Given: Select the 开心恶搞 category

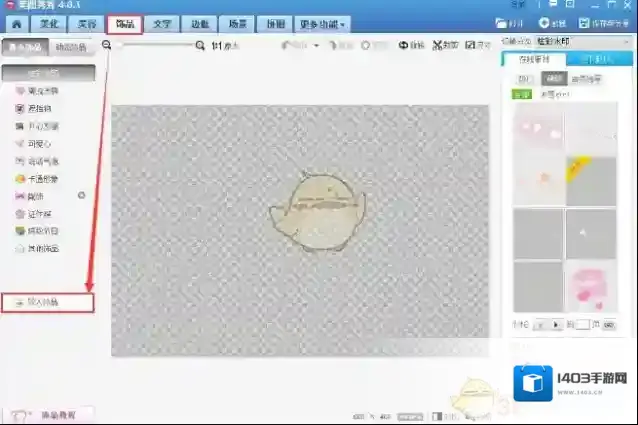Looking at the screenshot, I should pos(37,126).
